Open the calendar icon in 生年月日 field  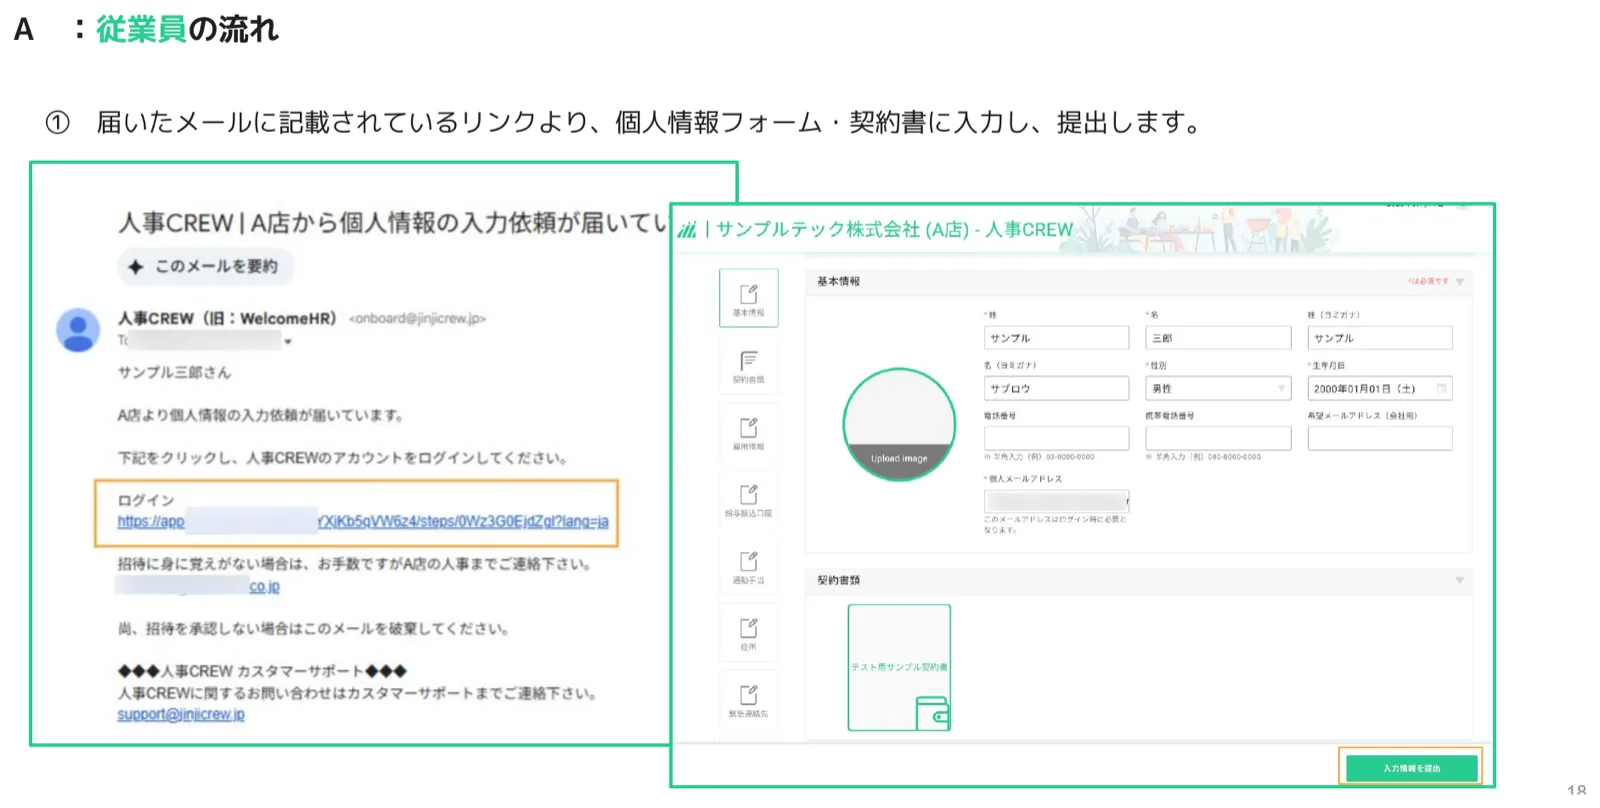point(1440,388)
